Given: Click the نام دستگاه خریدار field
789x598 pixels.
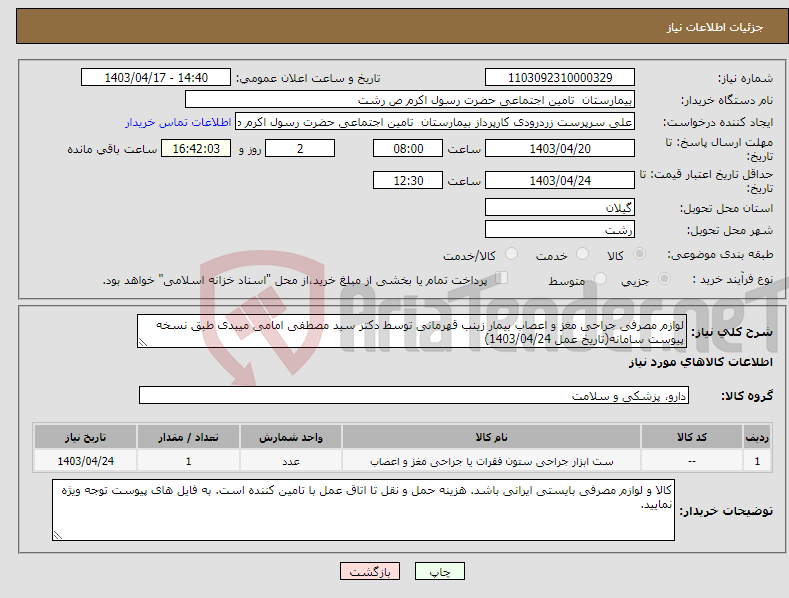Looking at the screenshot, I should pos(410,100).
